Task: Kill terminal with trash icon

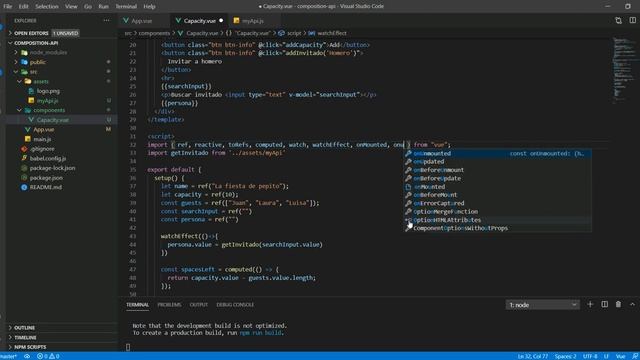Action: 618,304
